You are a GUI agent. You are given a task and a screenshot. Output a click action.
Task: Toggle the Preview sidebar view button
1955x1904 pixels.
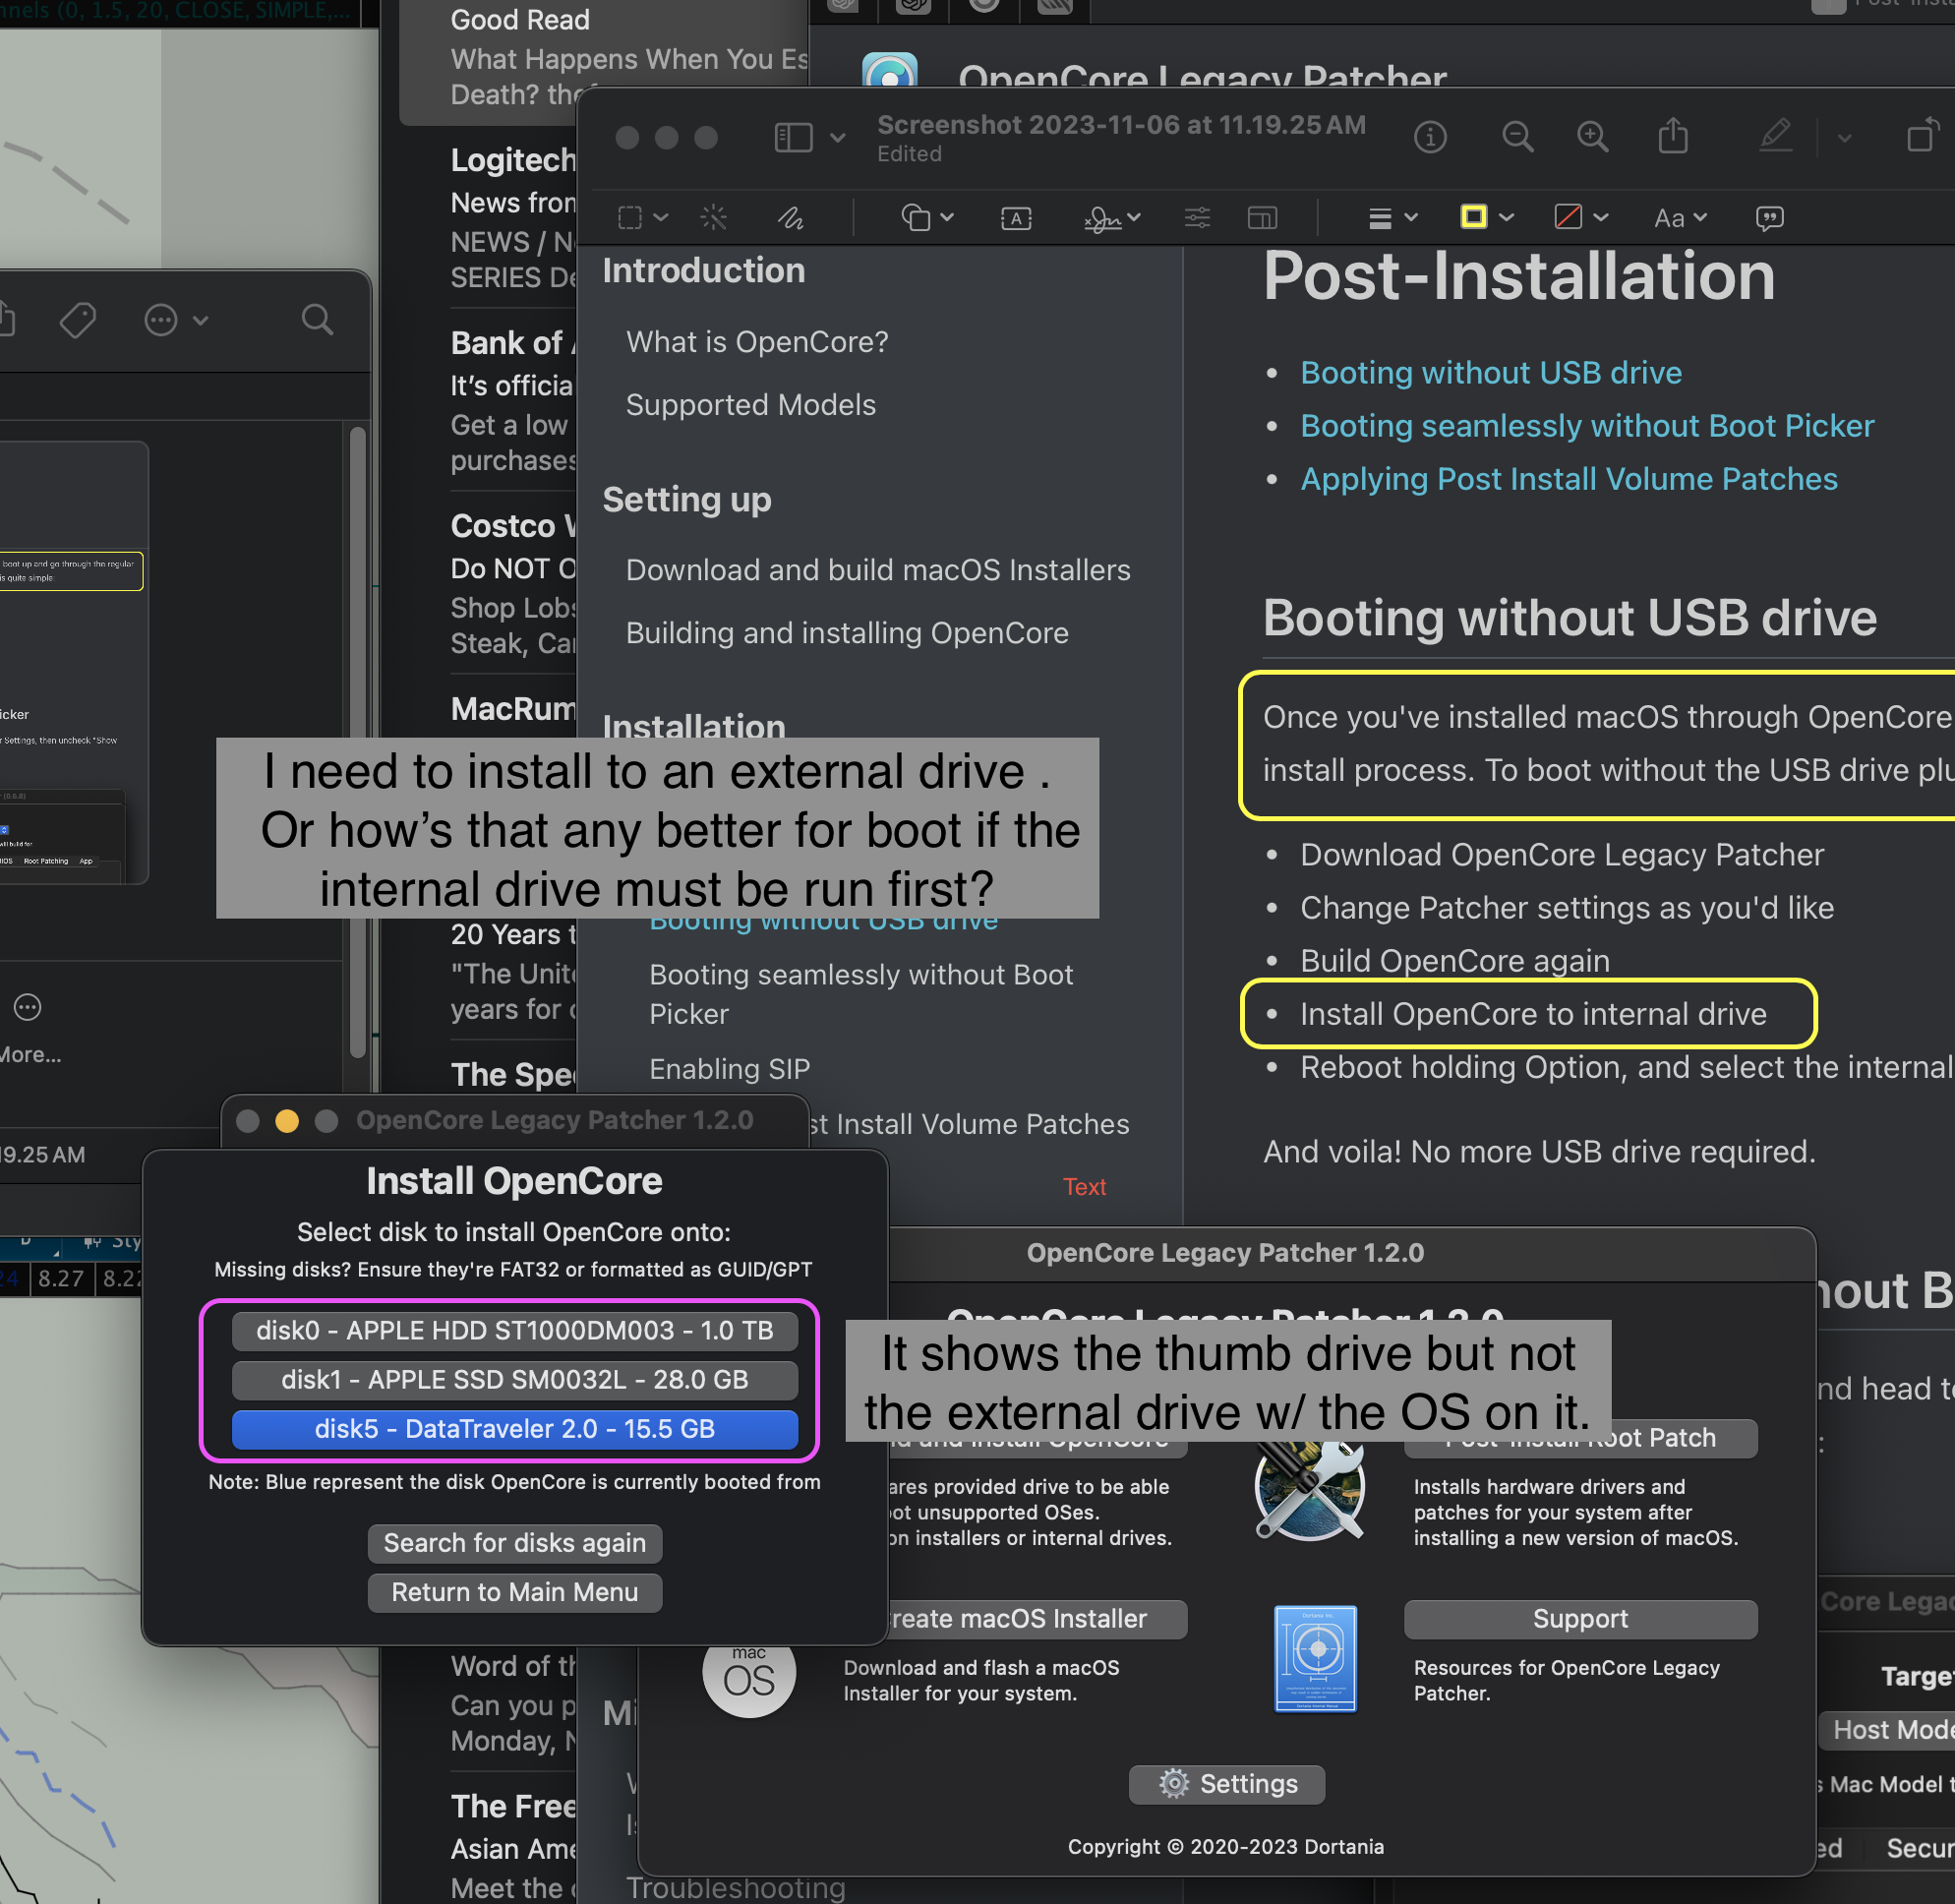point(794,137)
